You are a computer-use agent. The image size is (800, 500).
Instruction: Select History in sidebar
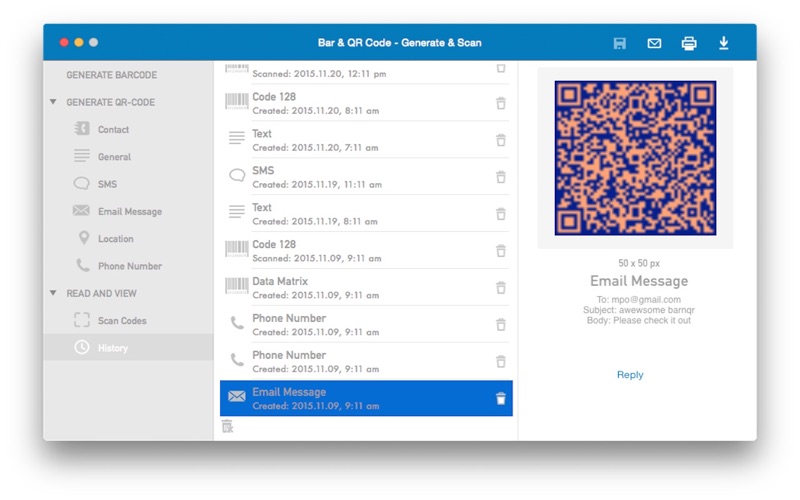pyautogui.click(x=129, y=347)
